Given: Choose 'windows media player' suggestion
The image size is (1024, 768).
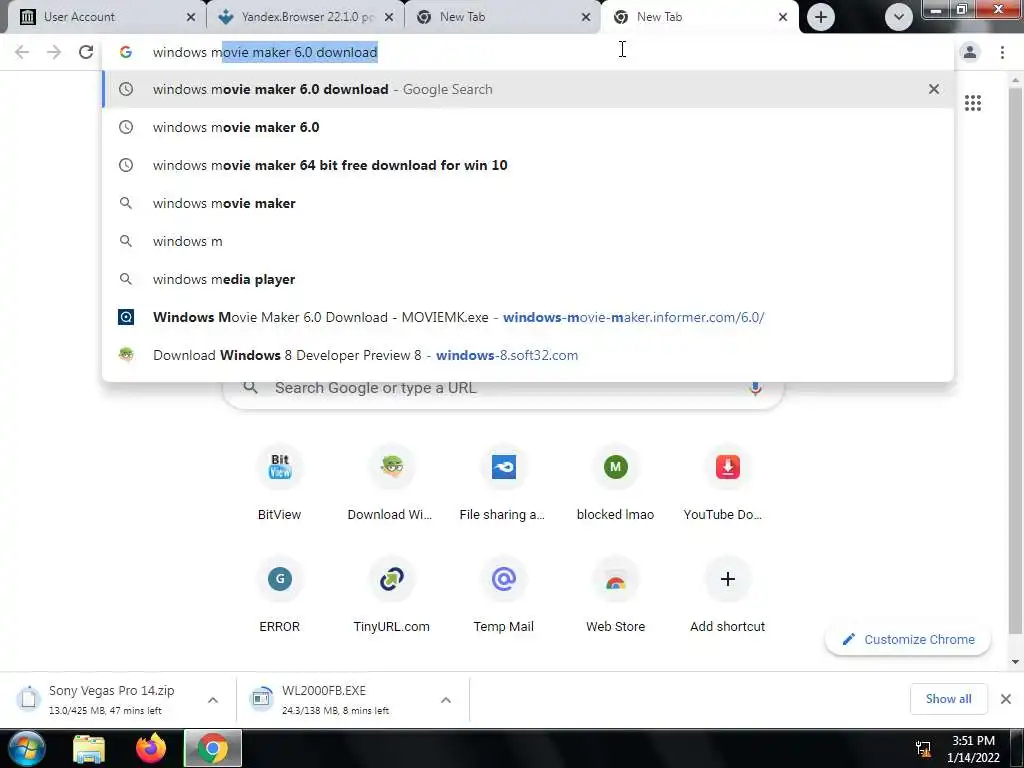Looking at the screenshot, I should [x=528, y=279].
